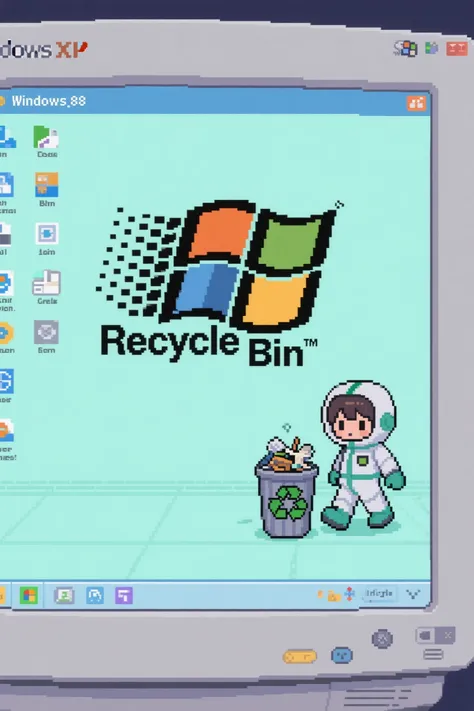
Task: Click the three-line menu on monitor bezel
Action: (433, 654)
